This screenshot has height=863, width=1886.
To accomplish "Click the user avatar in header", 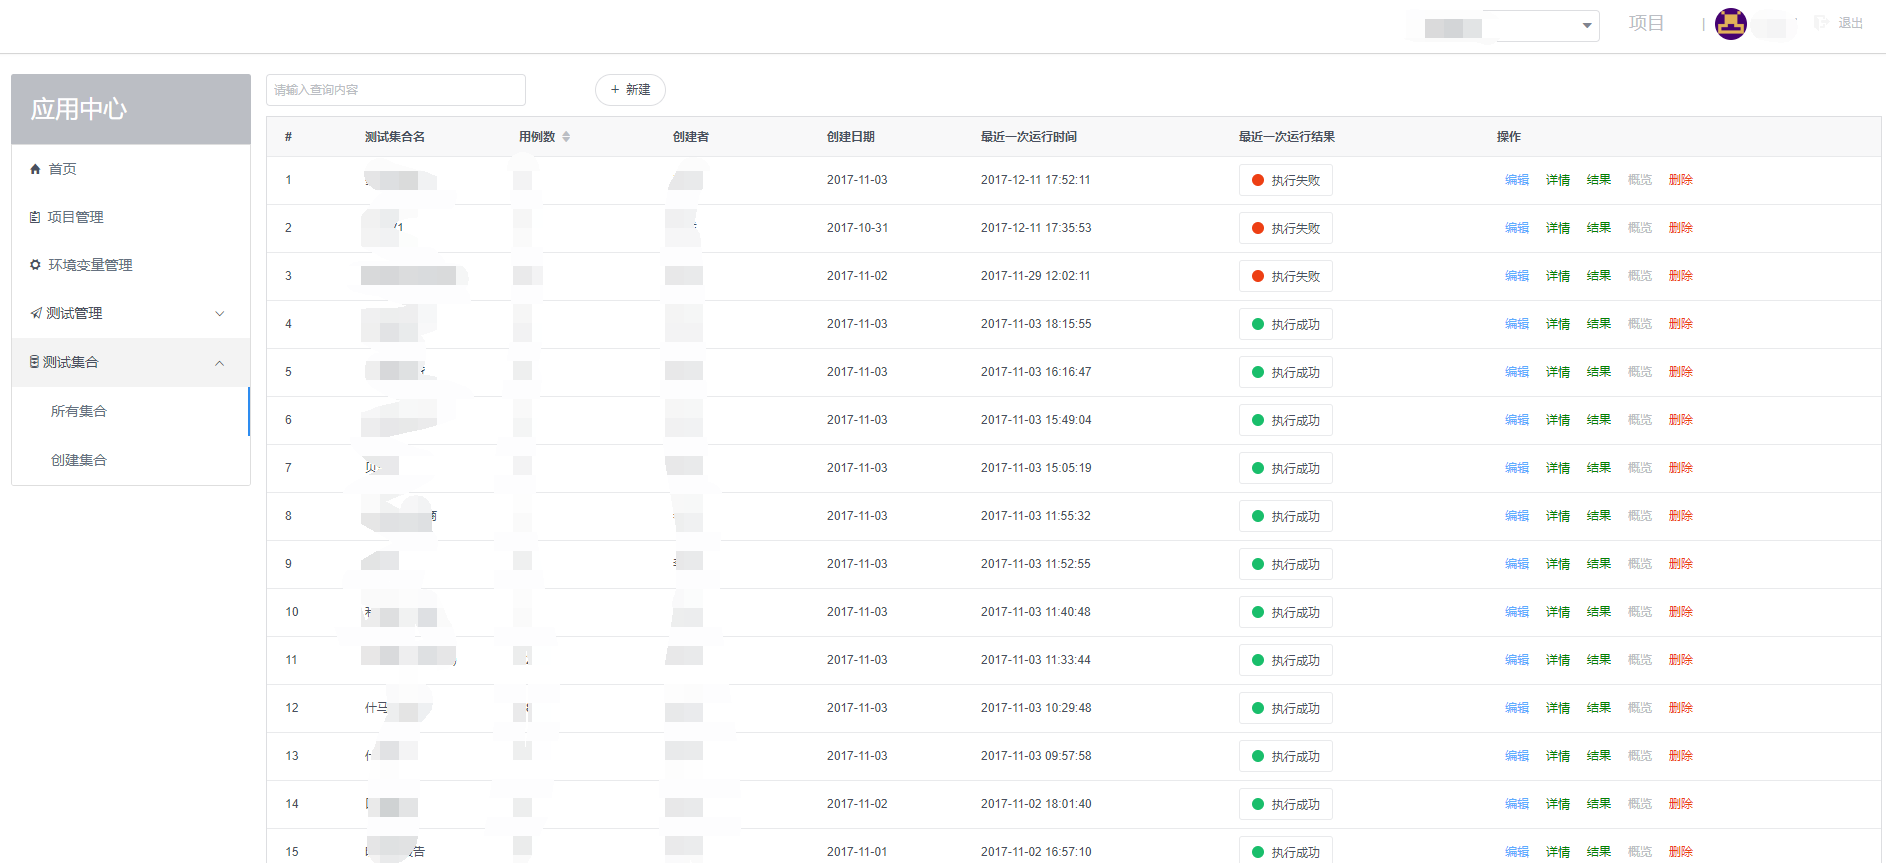I will 1731,23.
